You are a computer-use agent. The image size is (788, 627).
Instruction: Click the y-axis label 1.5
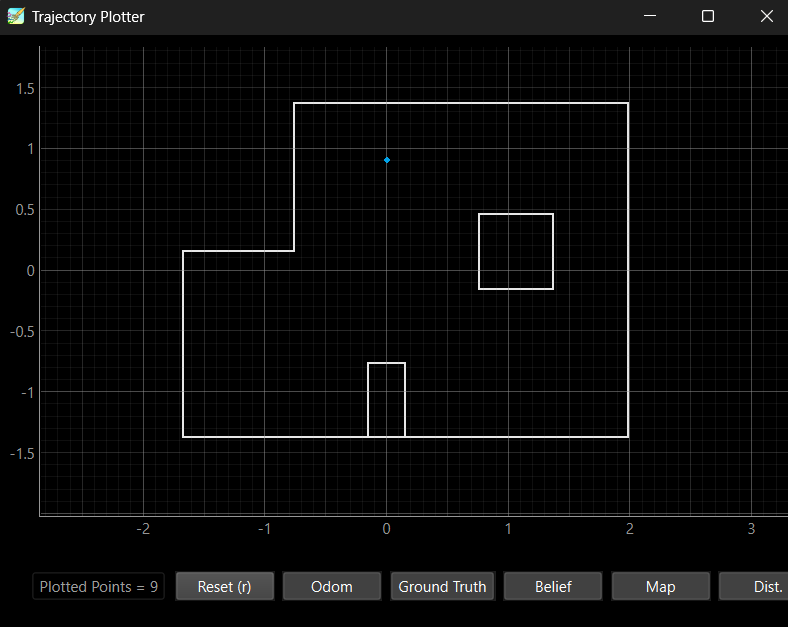(x=25, y=88)
